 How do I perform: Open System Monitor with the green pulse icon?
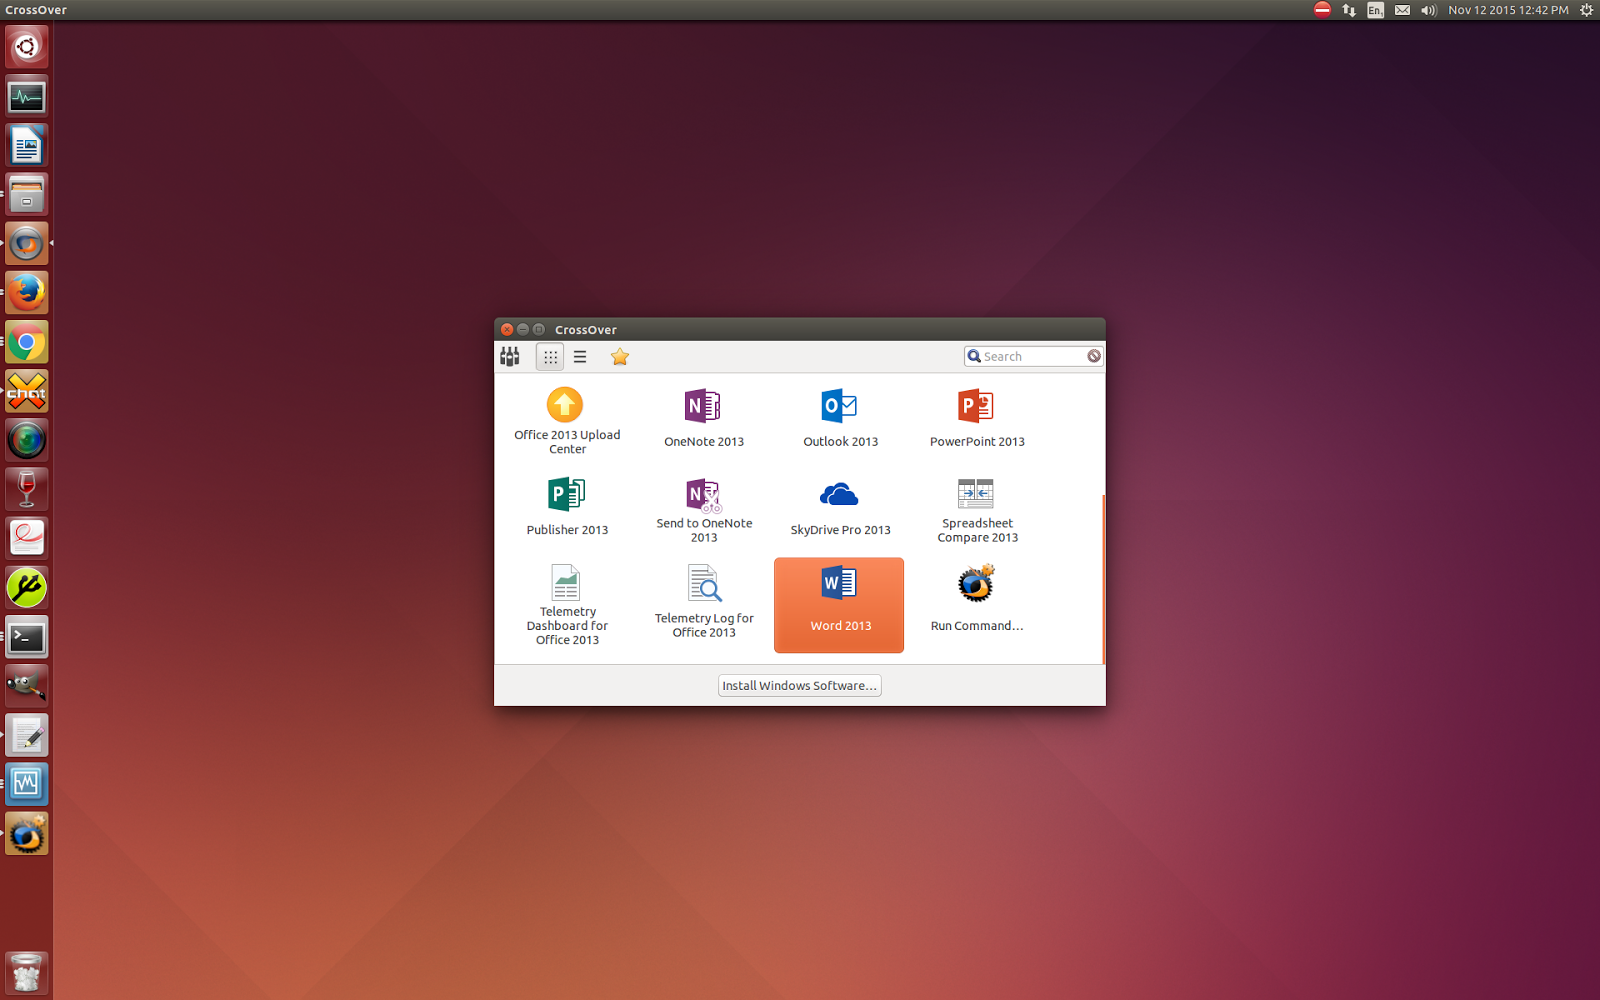pyautogui.click(x=27, y=96)
